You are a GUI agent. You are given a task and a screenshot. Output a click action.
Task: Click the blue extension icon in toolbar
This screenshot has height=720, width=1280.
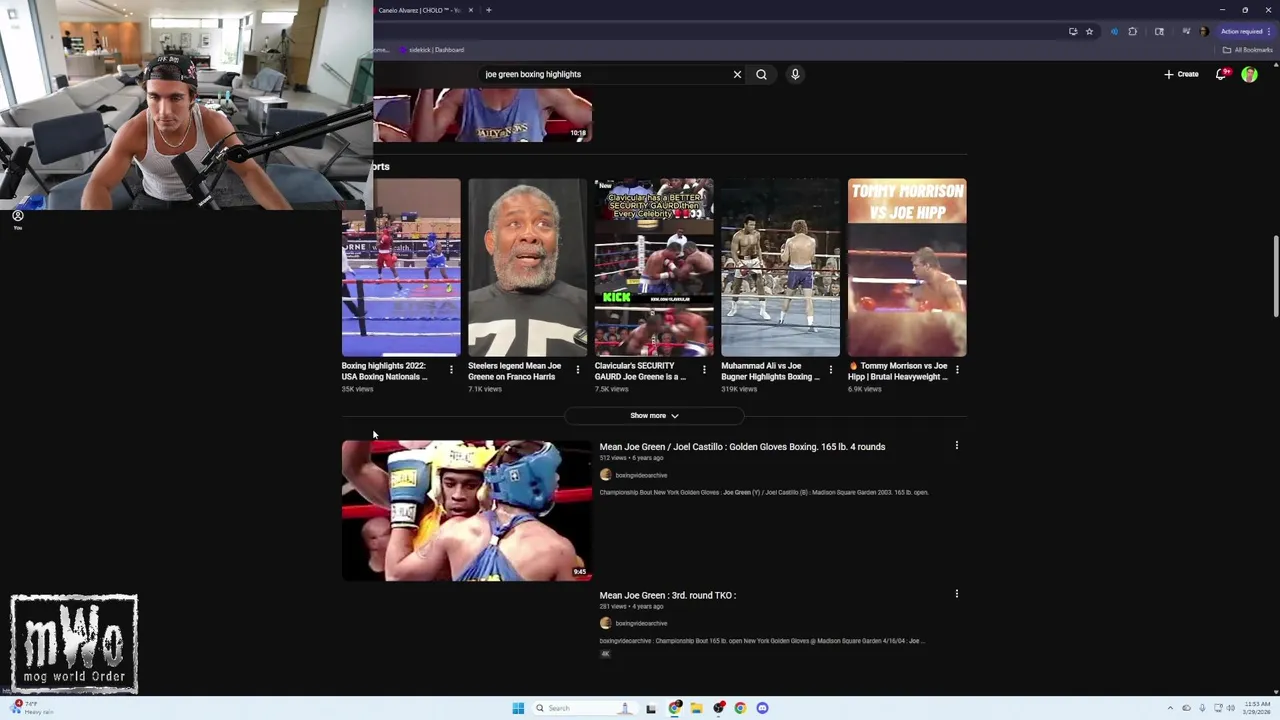(1114, 31)
